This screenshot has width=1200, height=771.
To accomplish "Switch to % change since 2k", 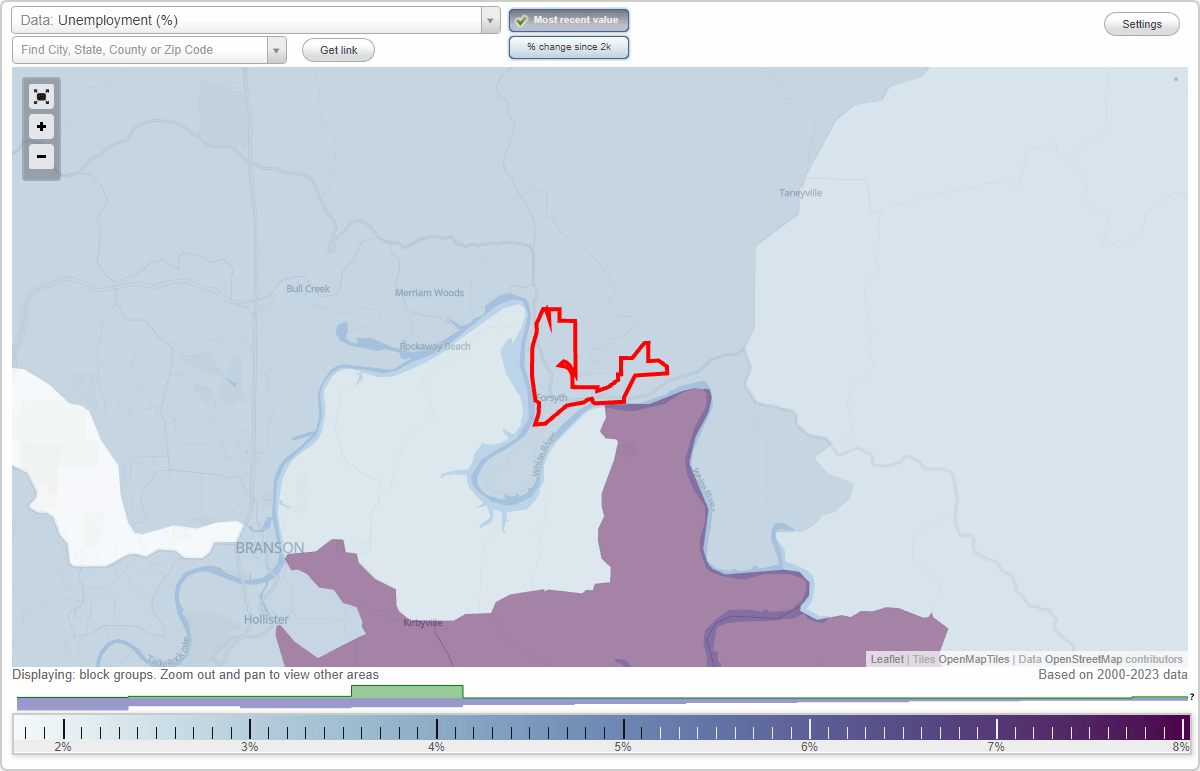I will coord(569,47).
